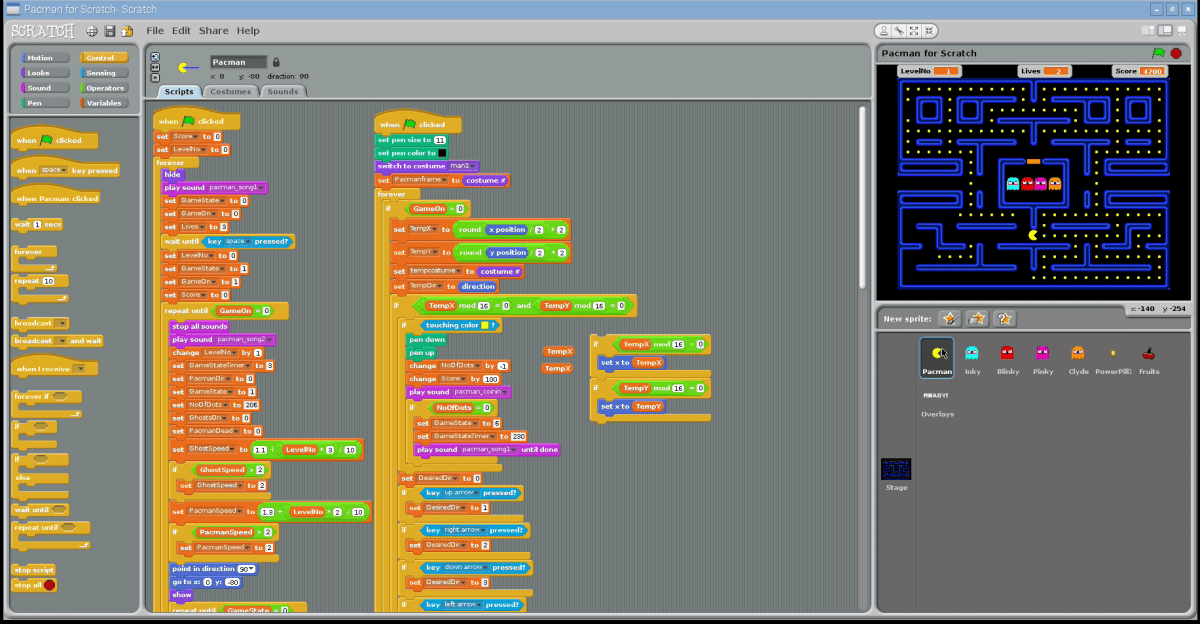Open the File menu
The height and width of the screenshot is (624, 1200).
155,31
